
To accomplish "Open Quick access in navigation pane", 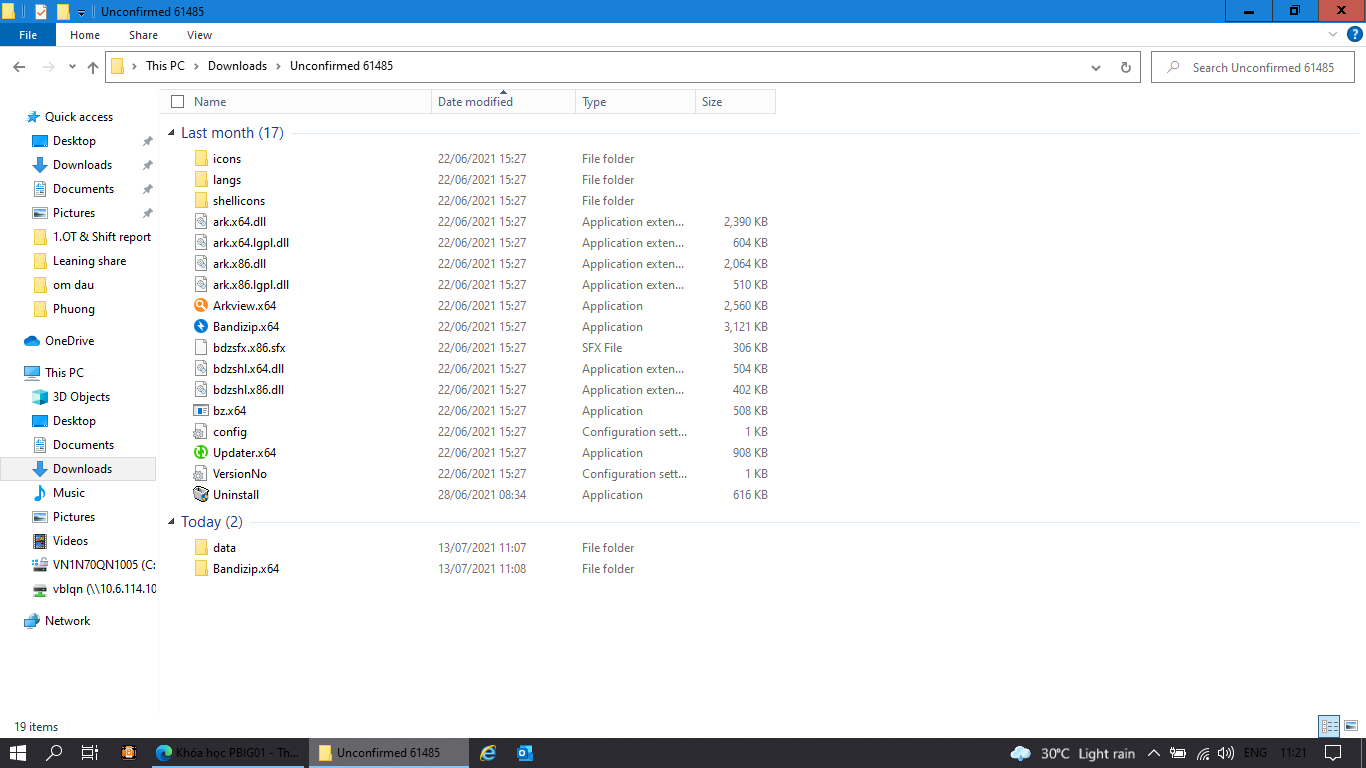I will 78,117.
